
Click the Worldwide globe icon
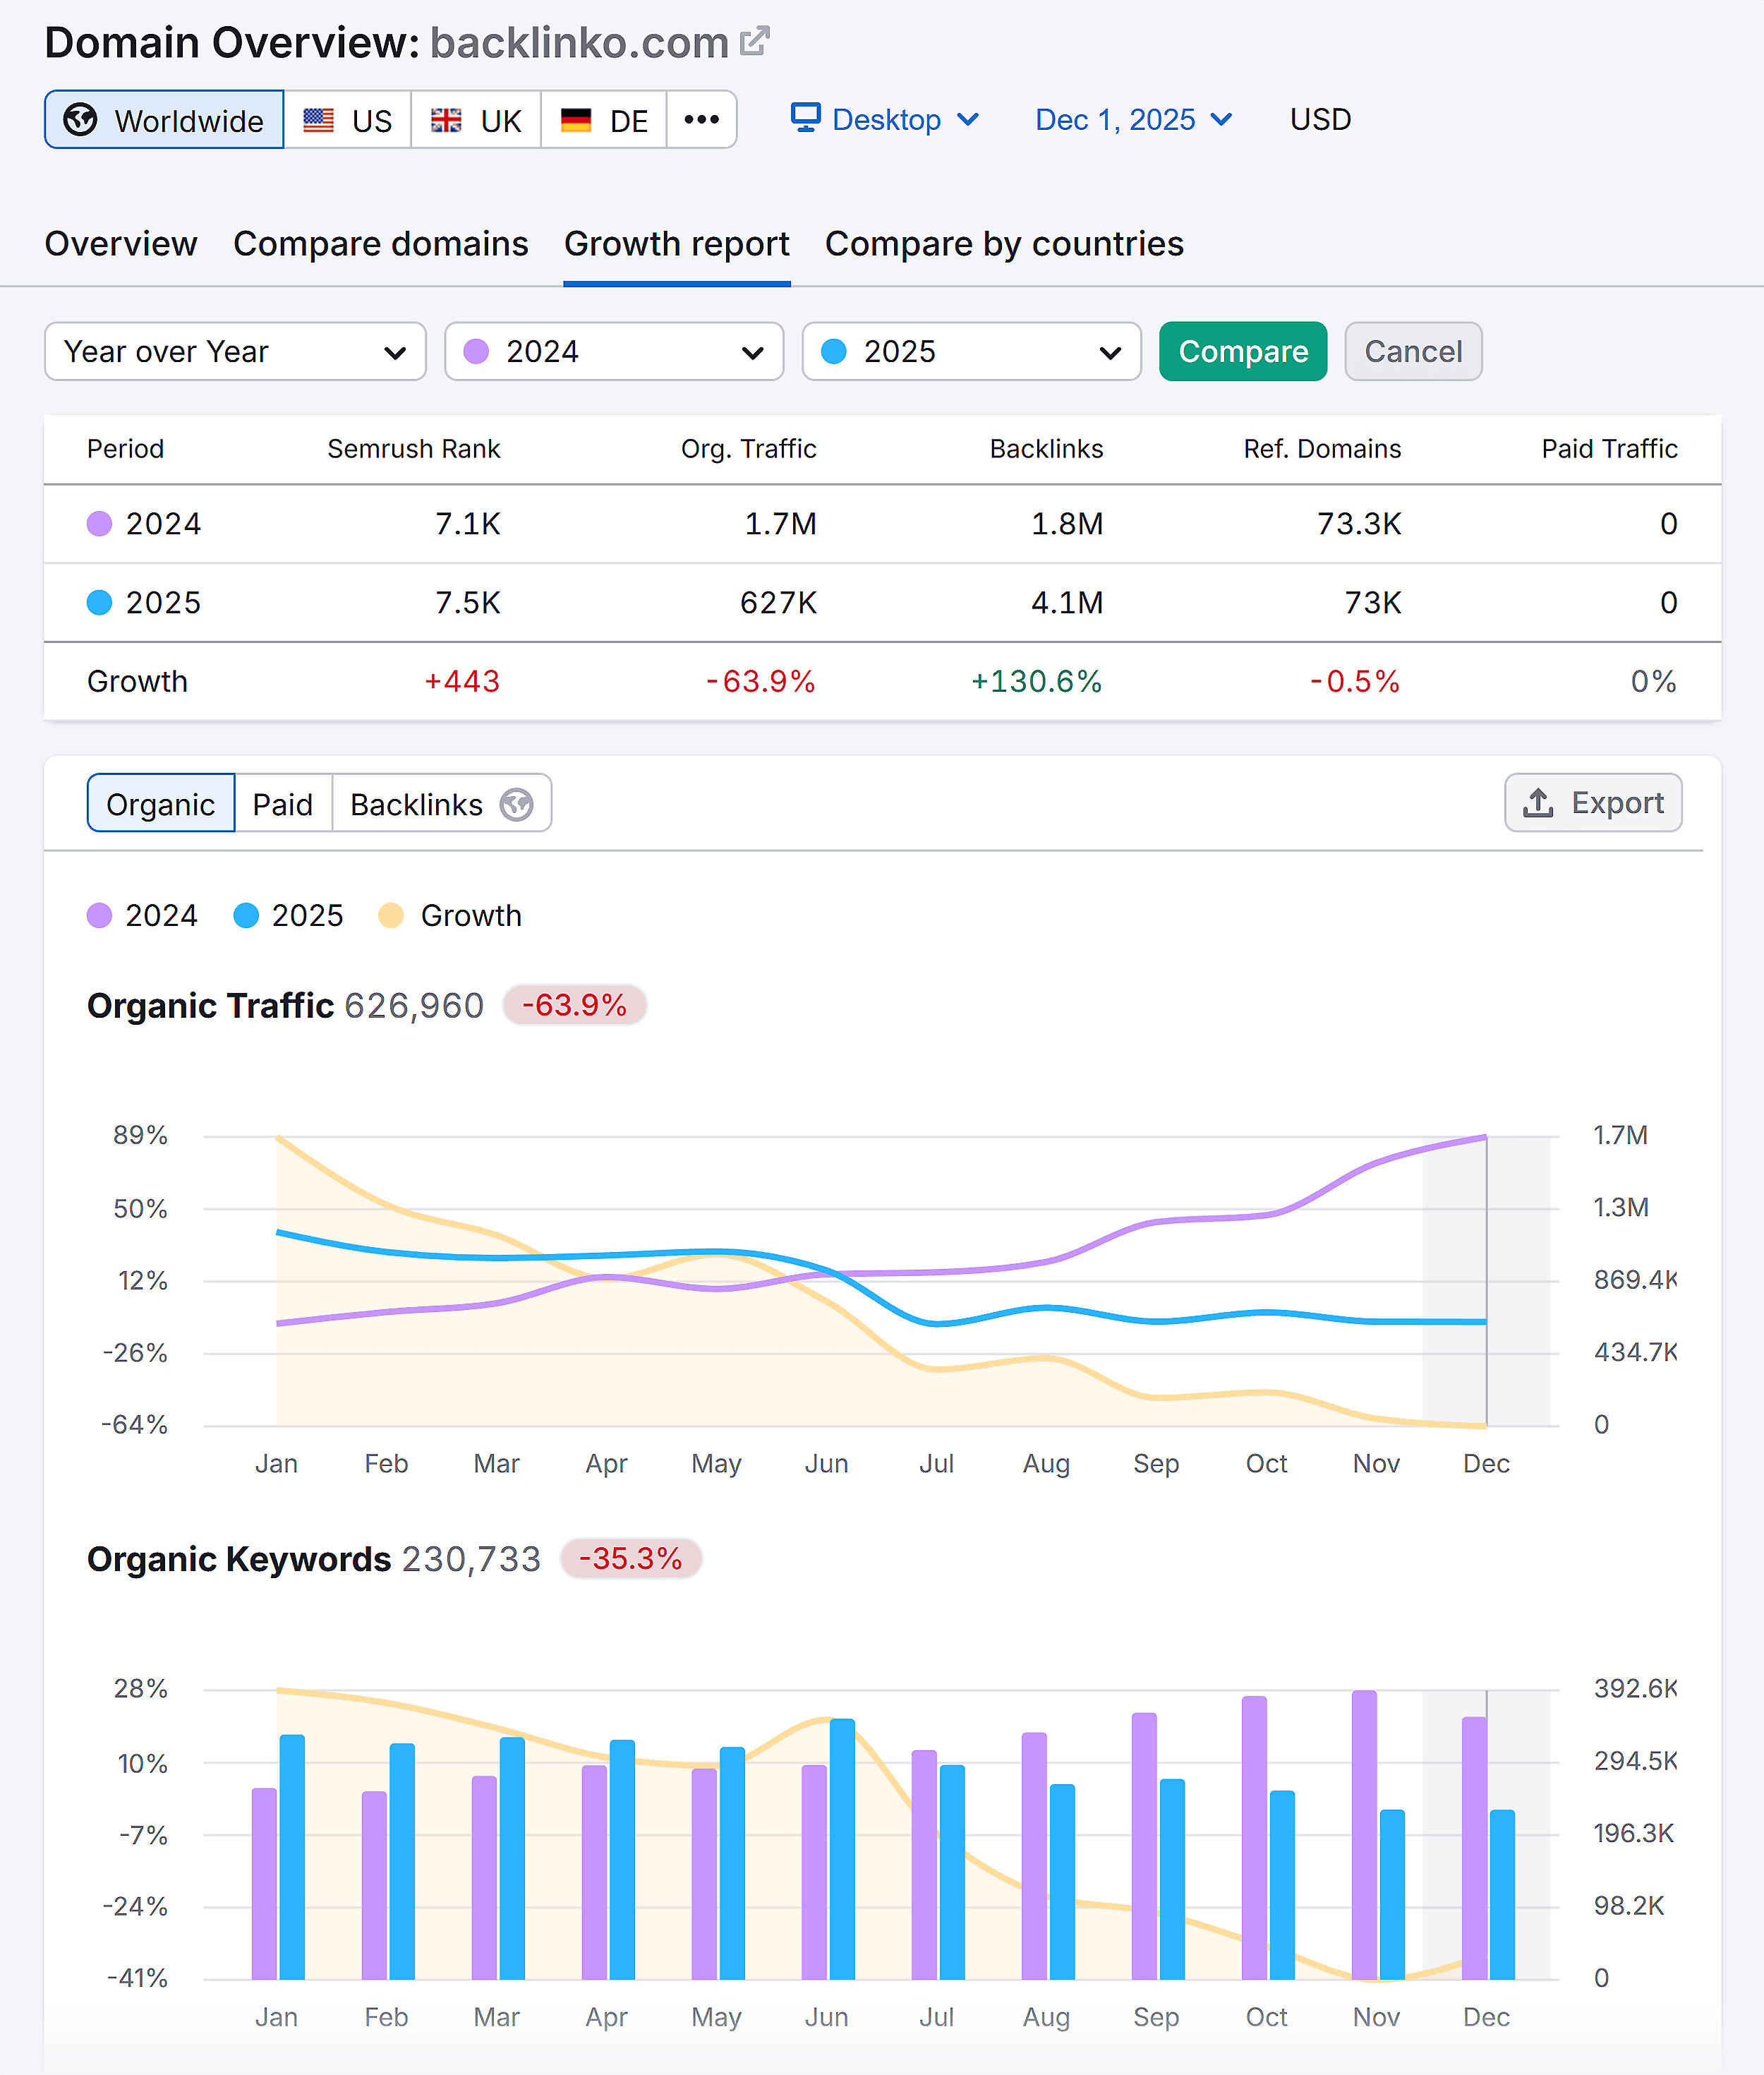pyautogui.click(x=82, y=119)
